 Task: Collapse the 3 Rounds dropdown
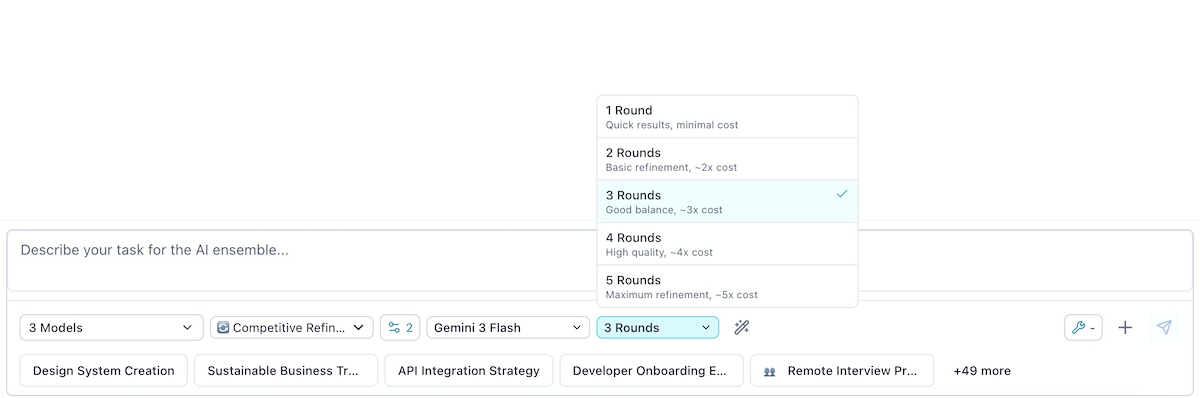(x=657, y=327)
